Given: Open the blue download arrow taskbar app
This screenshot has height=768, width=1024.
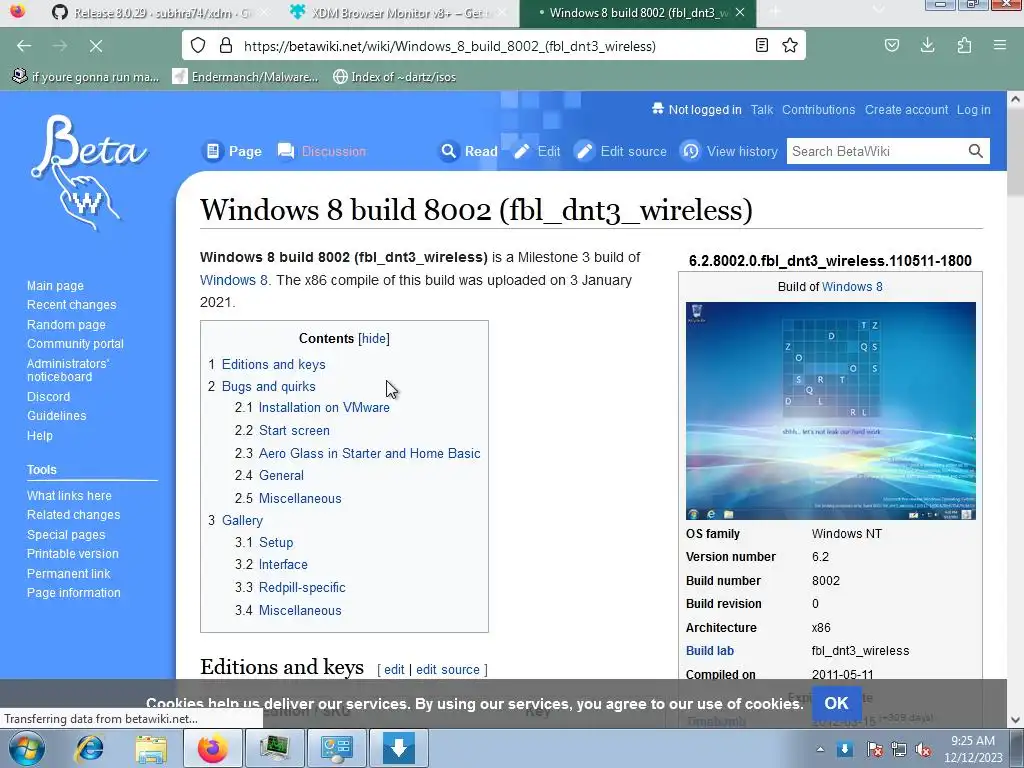Looking at the screenshot, I should click(399, 748).
